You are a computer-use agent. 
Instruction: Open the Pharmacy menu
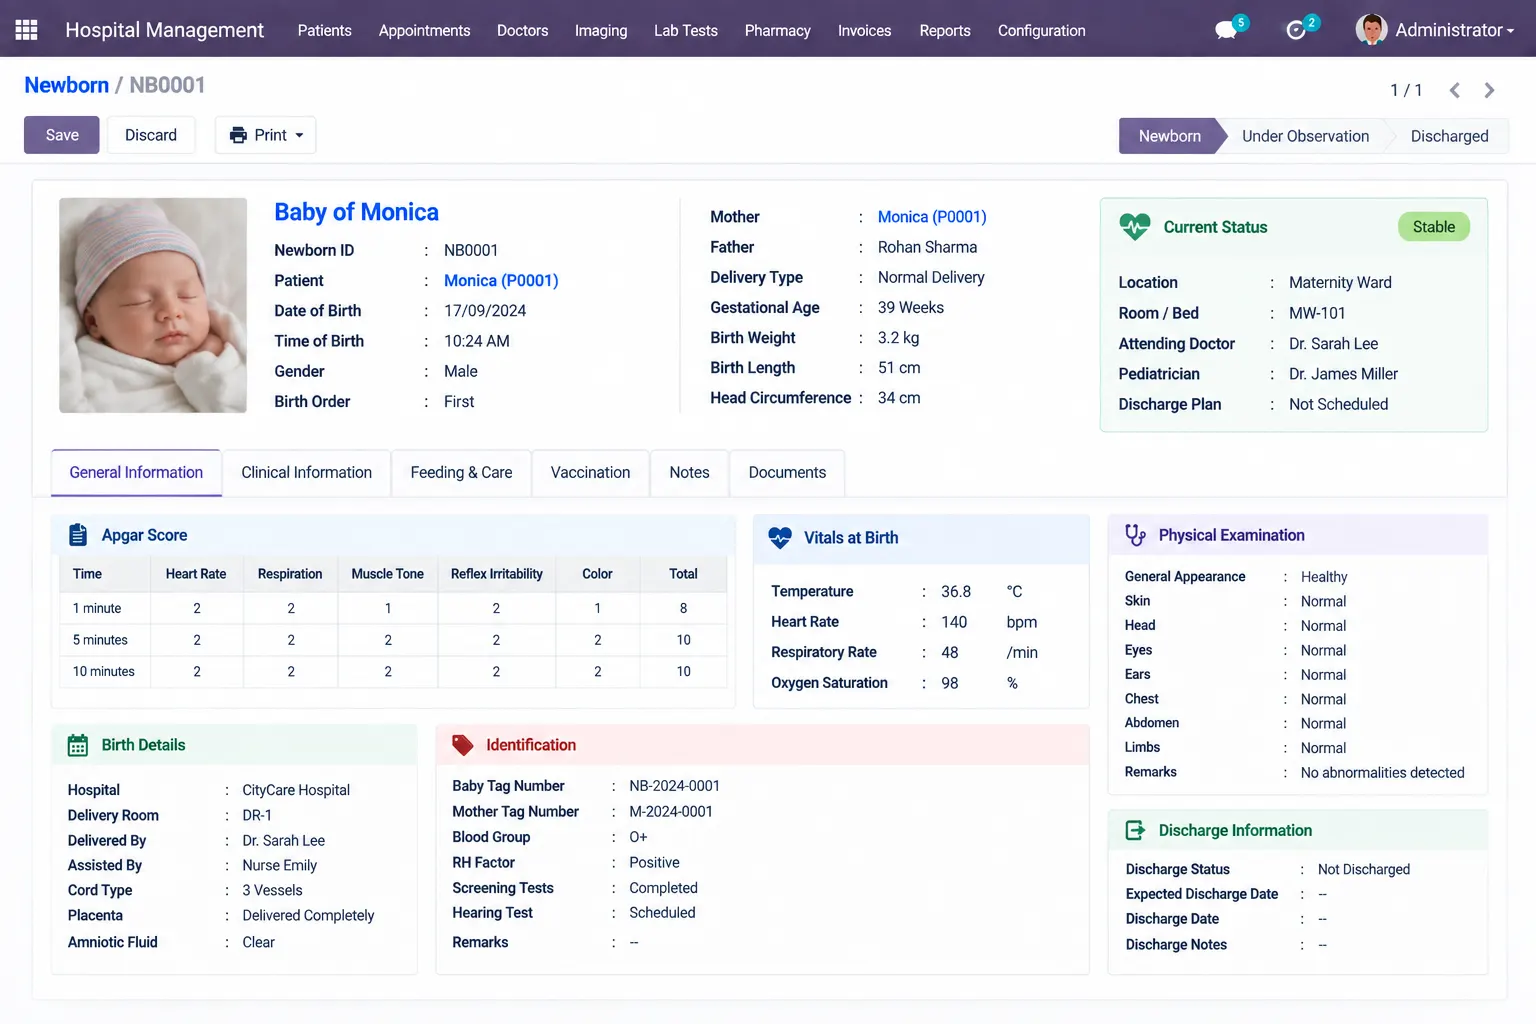pyautogui.click(x=777, y=30)
